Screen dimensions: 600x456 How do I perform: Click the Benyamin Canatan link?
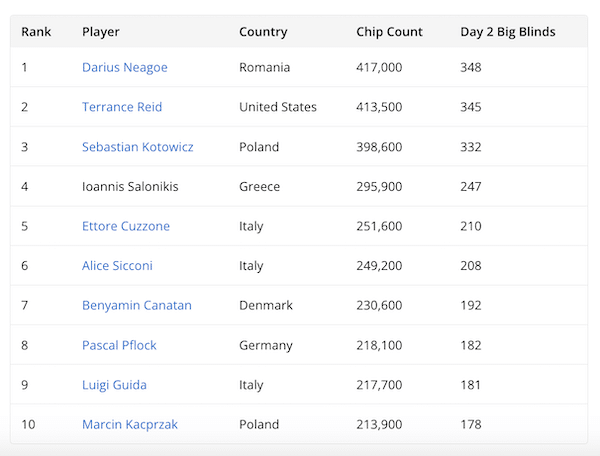136,305
